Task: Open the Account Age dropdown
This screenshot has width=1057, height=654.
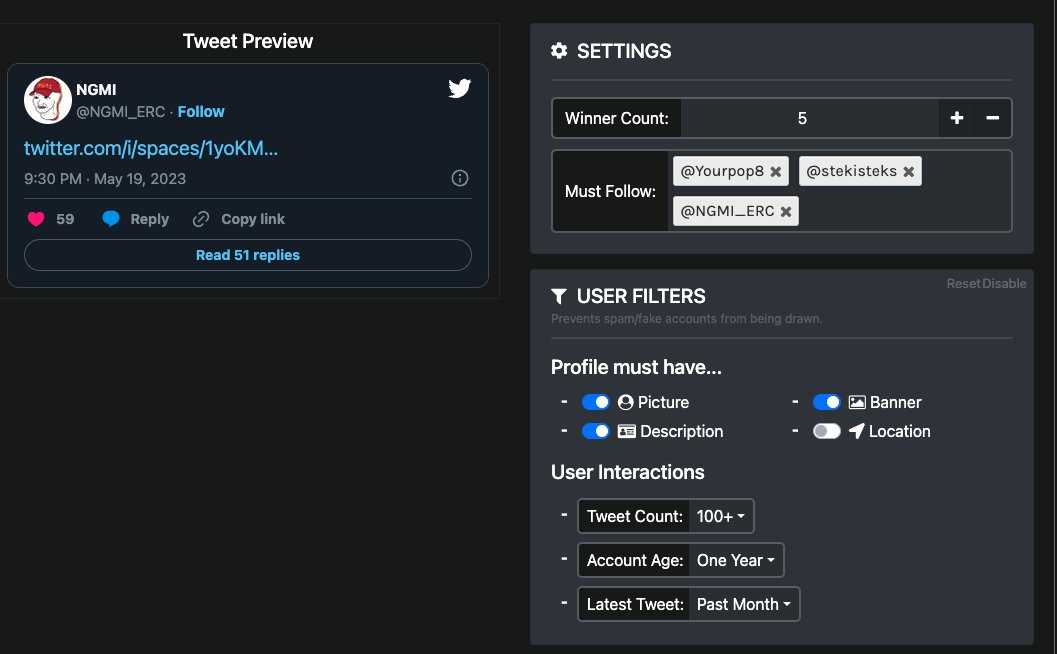Action: pyautogui.click(x=736, y=560)
